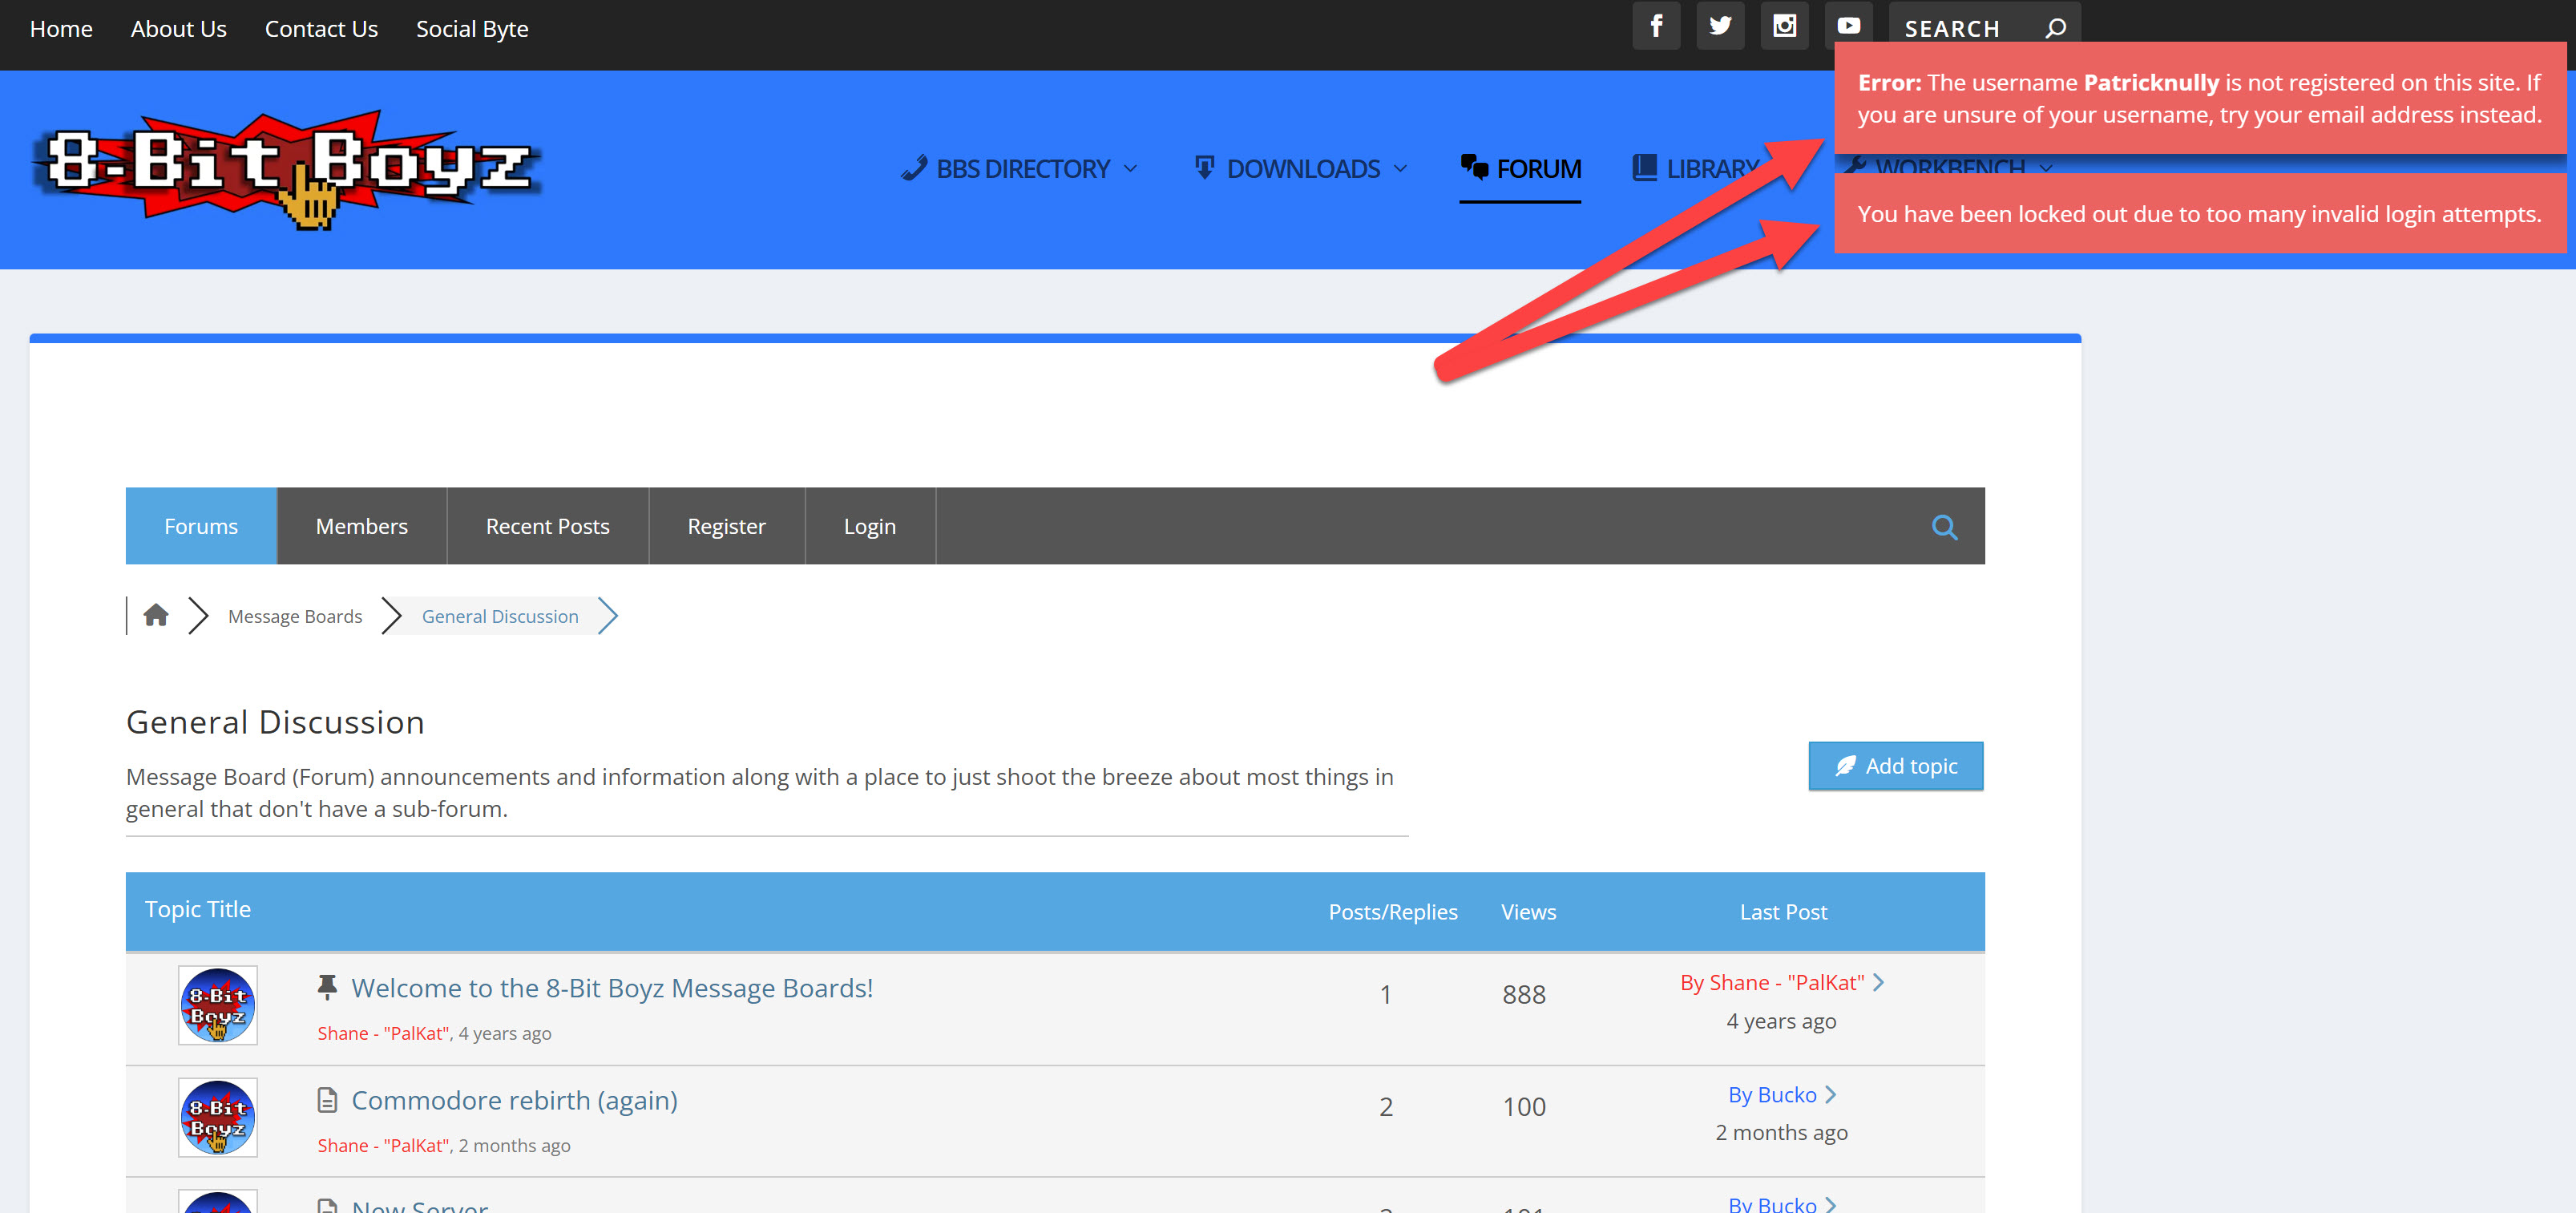Image resolution: width=2576 pixels, height=1213 pixels.
Task: Click the 888 views count
Action: click(1524, 994)
